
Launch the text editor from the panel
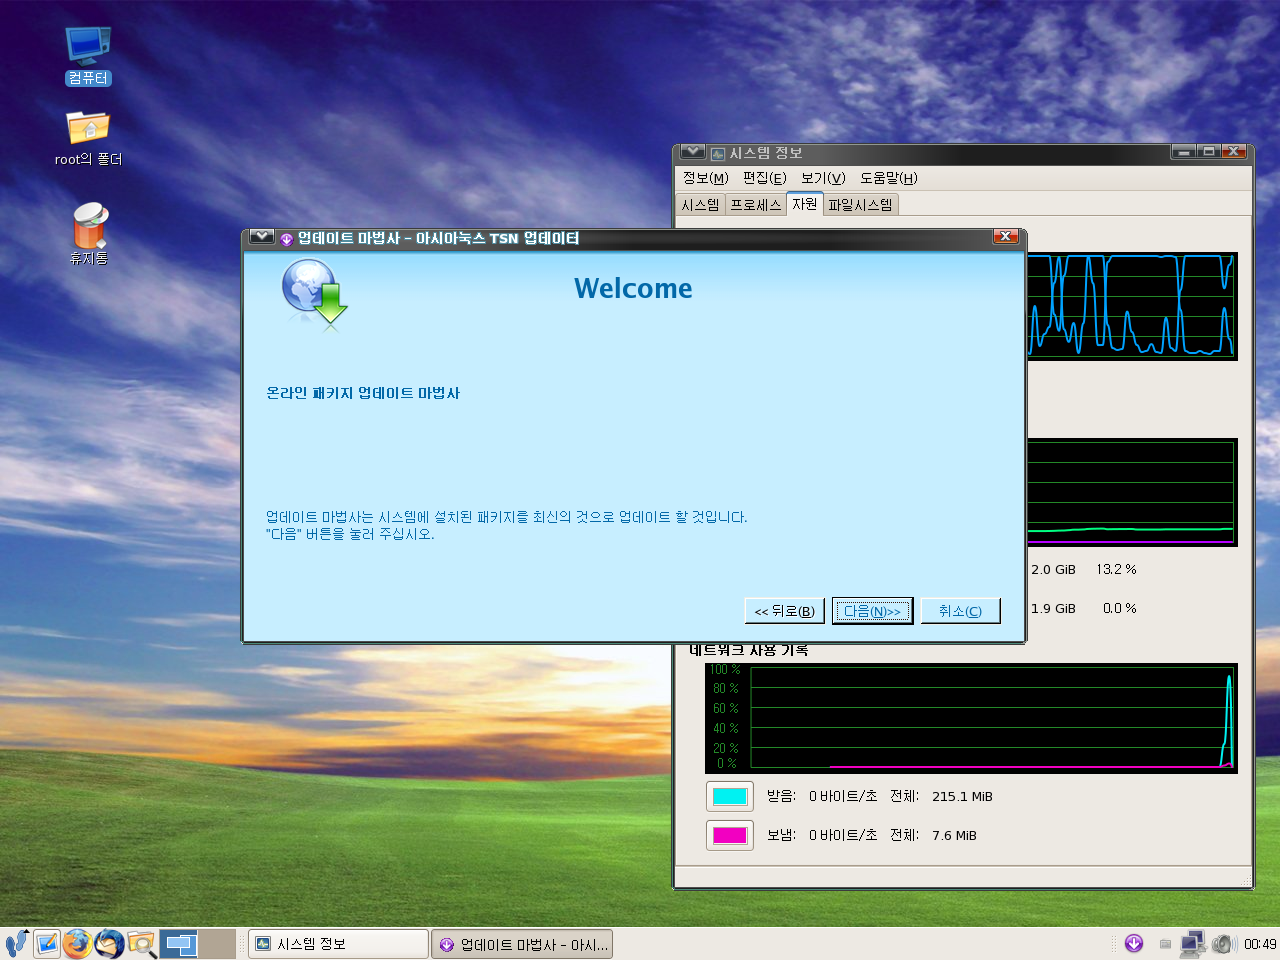coord(47,943)
